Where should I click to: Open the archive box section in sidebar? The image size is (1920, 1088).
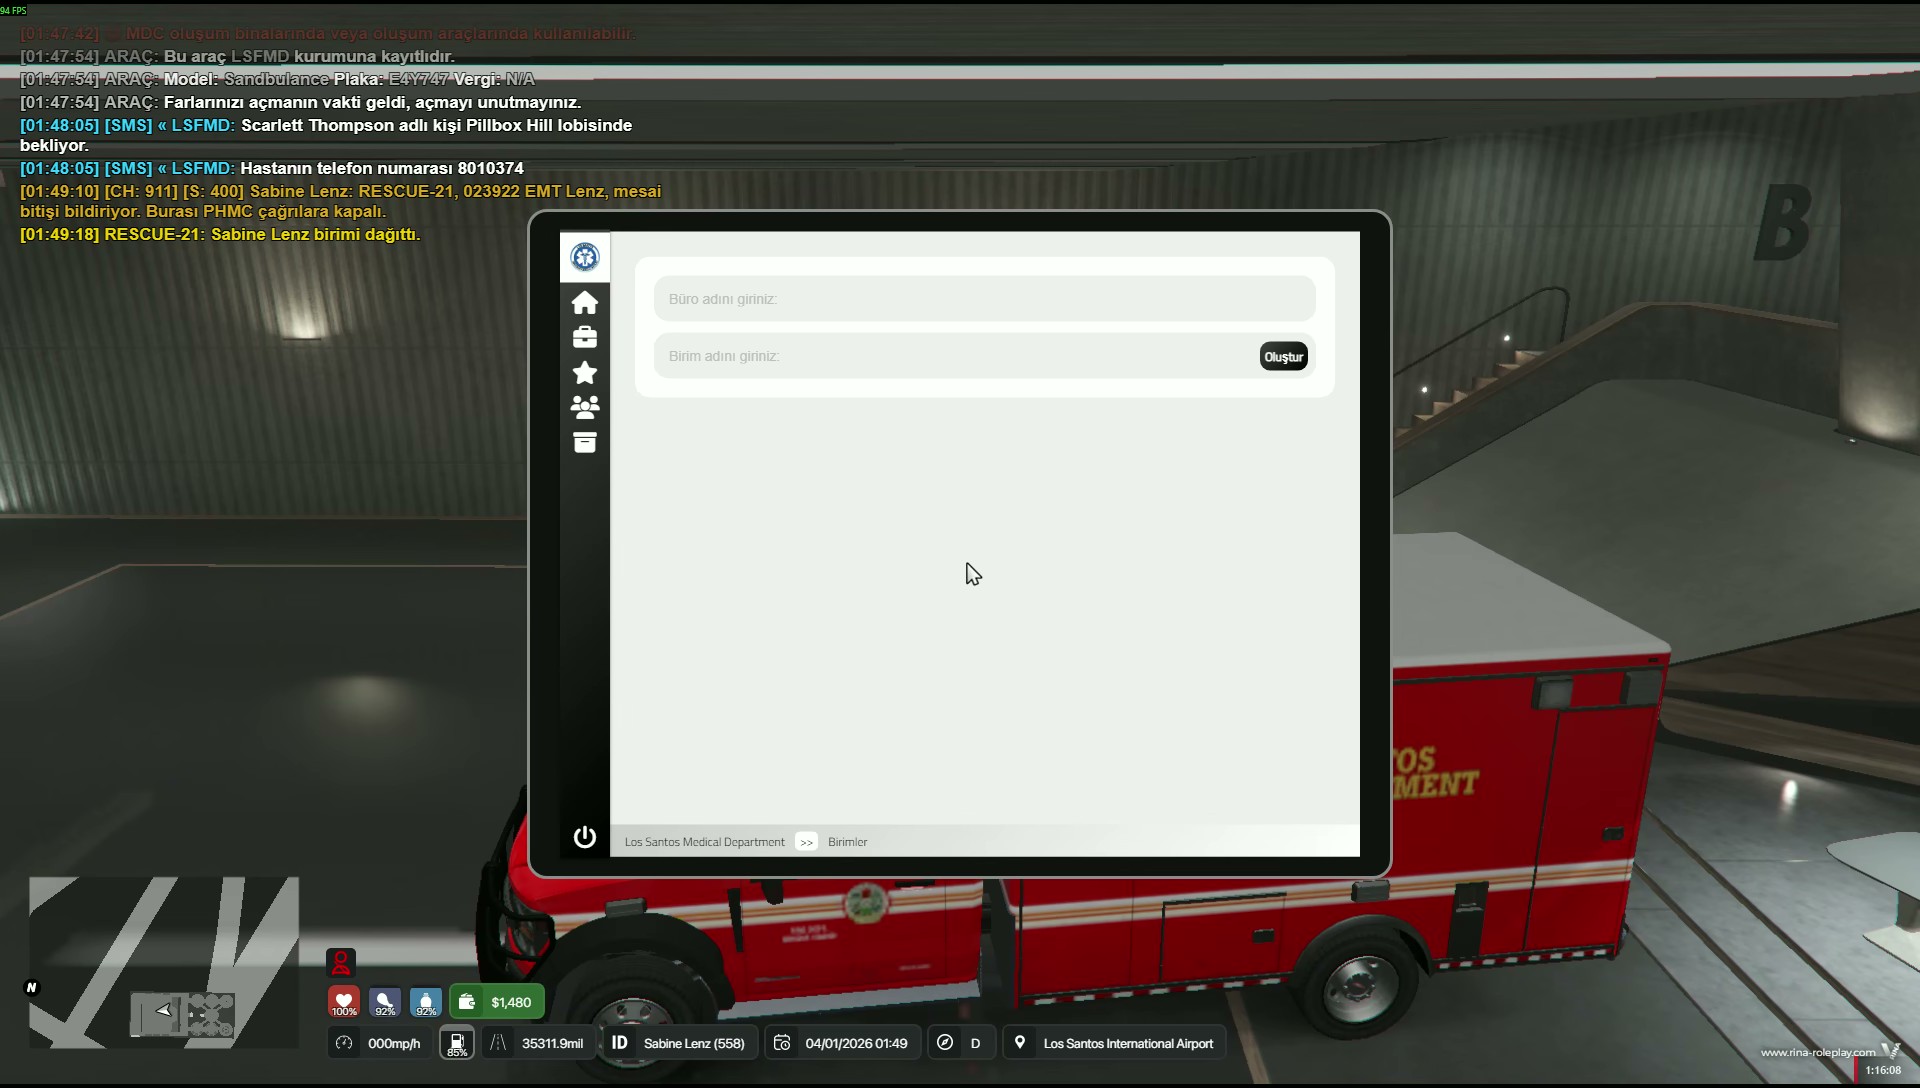pos(585,442)
